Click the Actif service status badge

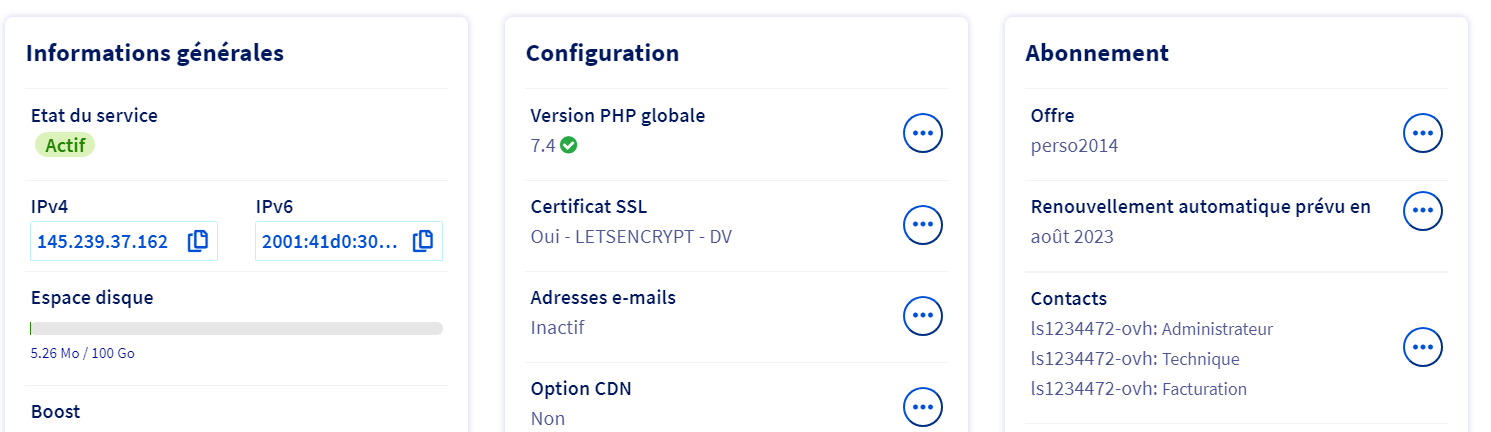point(65,145)
